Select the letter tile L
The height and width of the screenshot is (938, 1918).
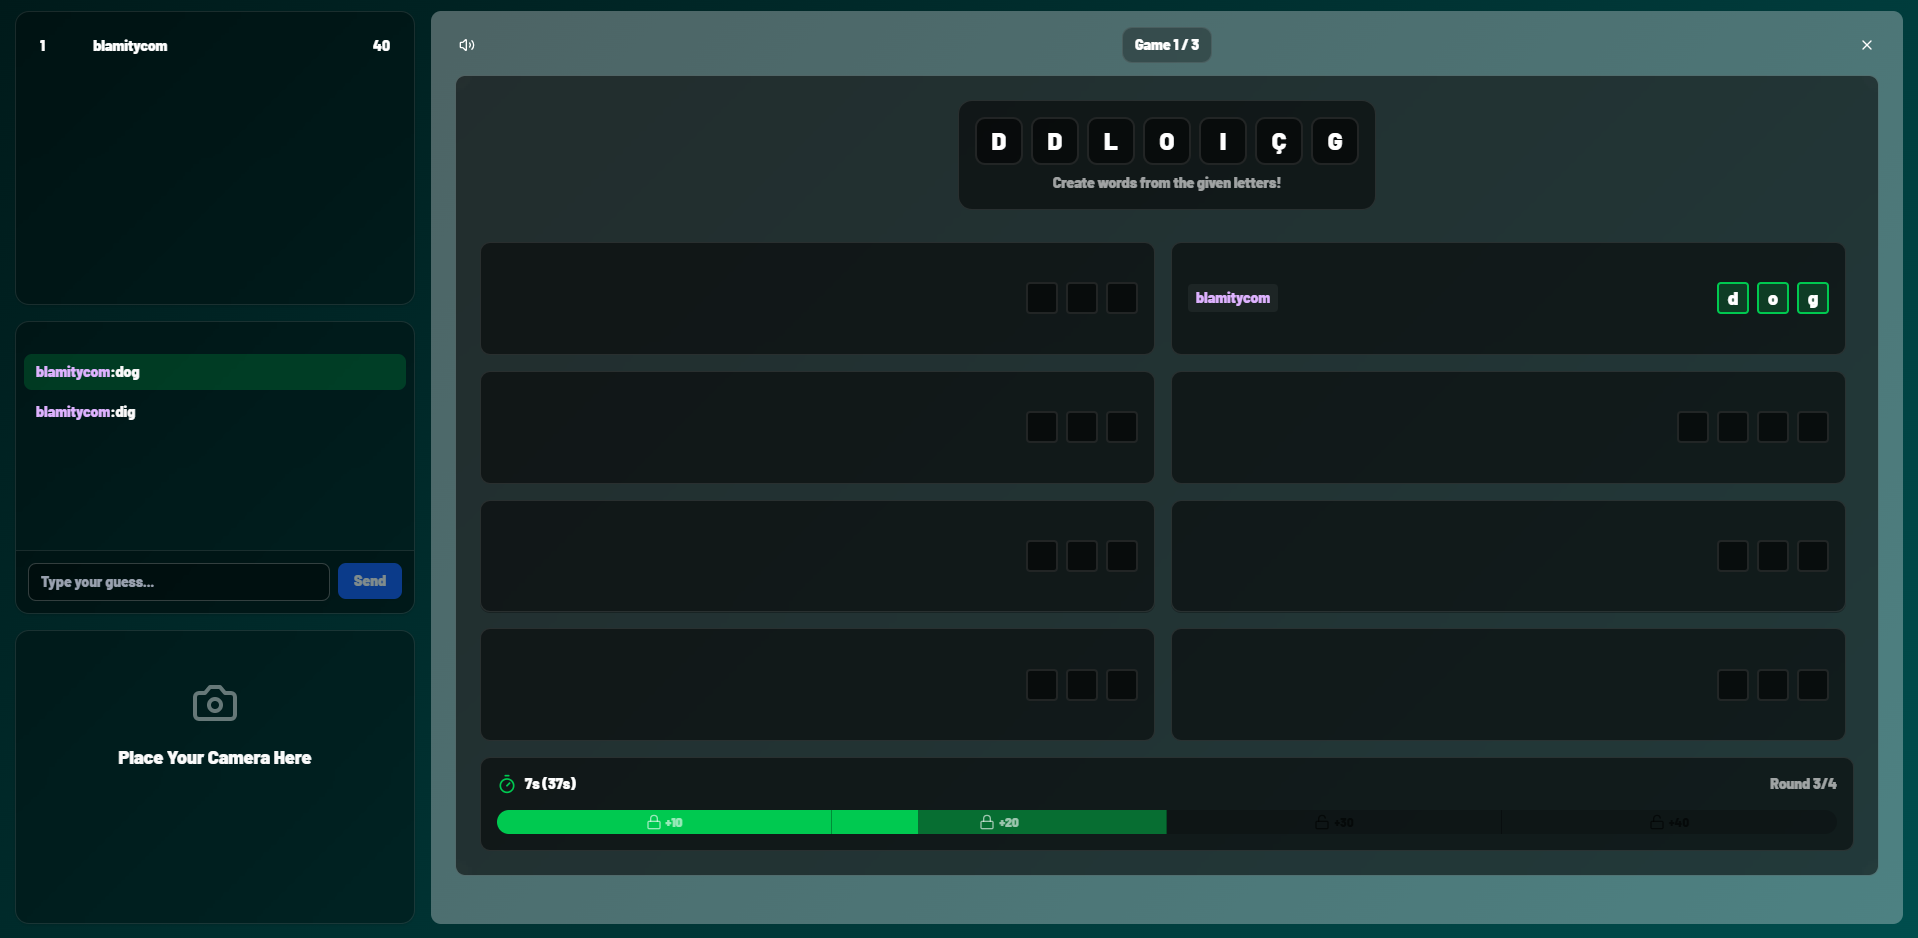[x=1110, y=142]
